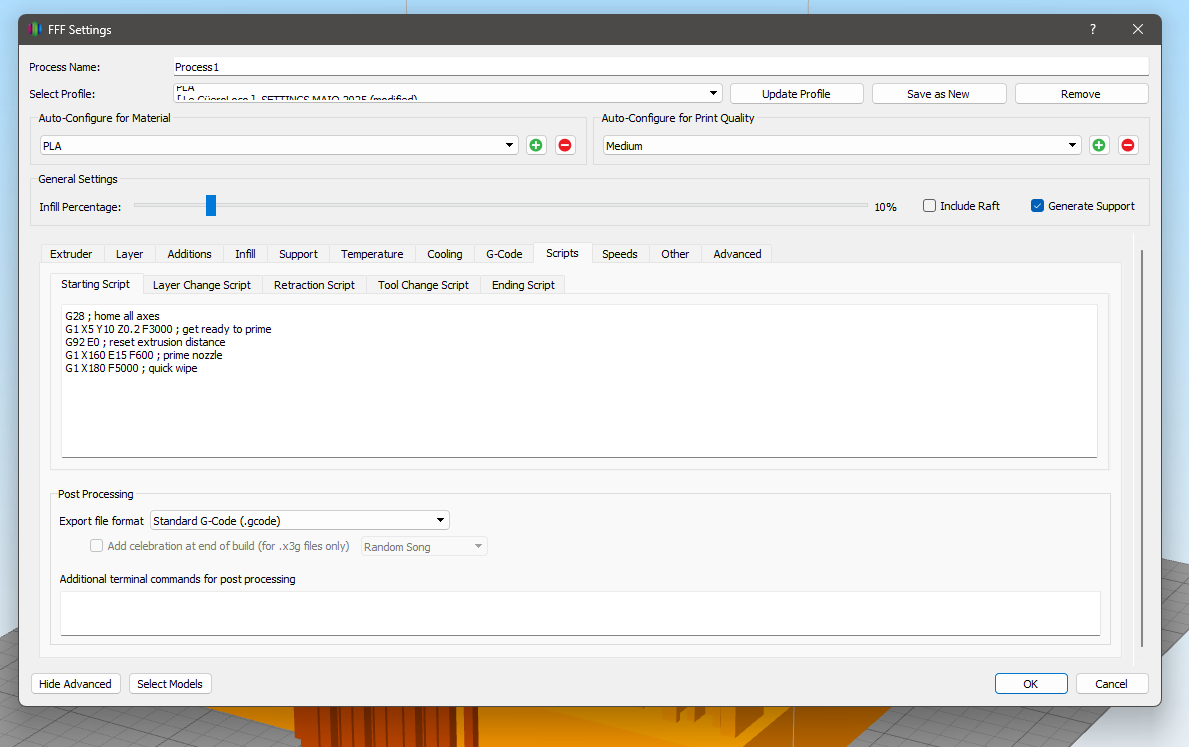Image resolution: width=1189 pixels, height=747 pixels.
Task: Switch to the Additions tab
Action: tap(190, 254)
